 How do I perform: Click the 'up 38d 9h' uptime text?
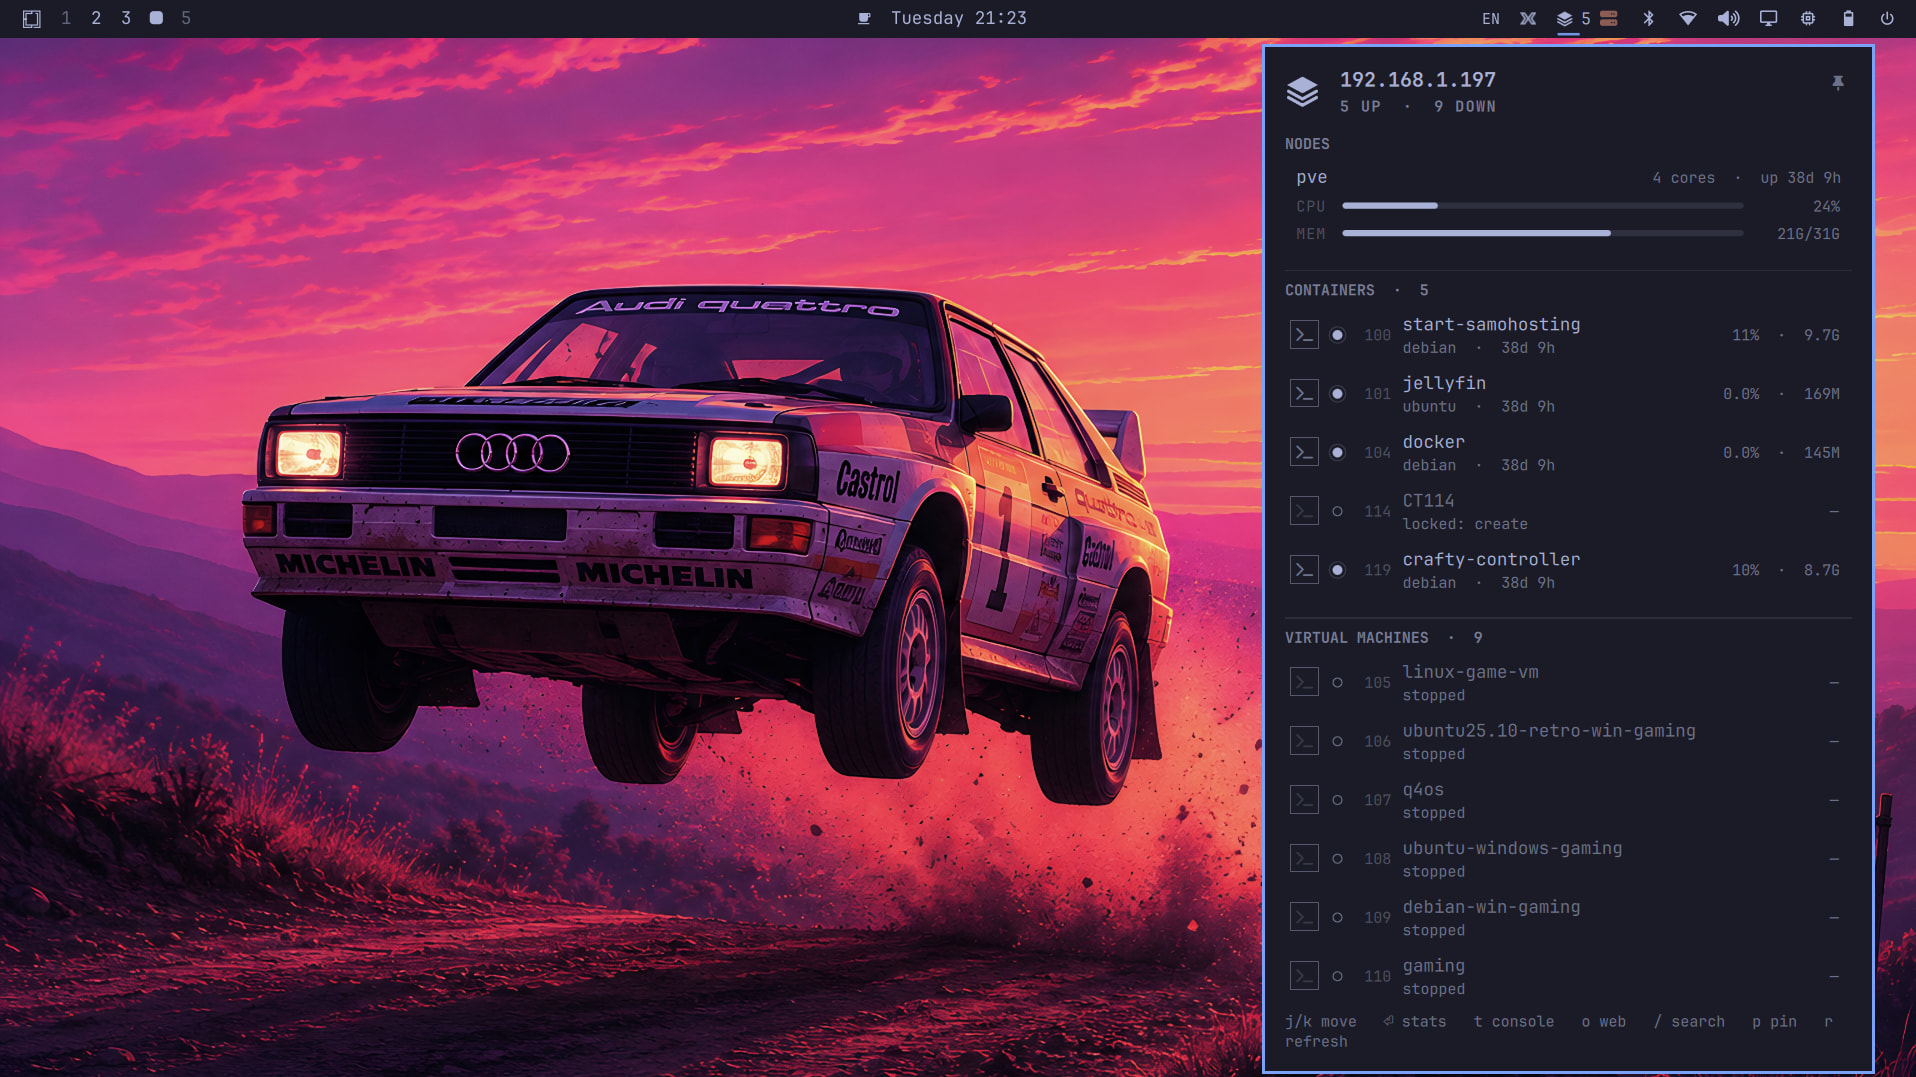[x=1800, y=178]
